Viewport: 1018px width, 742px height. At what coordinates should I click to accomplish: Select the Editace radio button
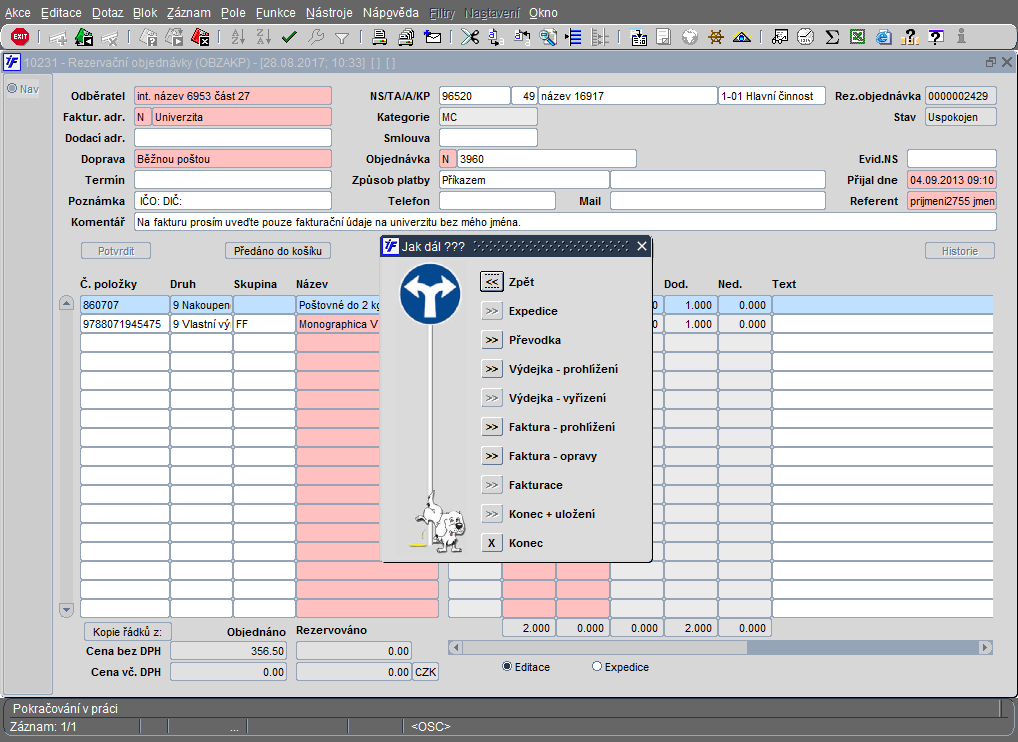click(507, 667)
